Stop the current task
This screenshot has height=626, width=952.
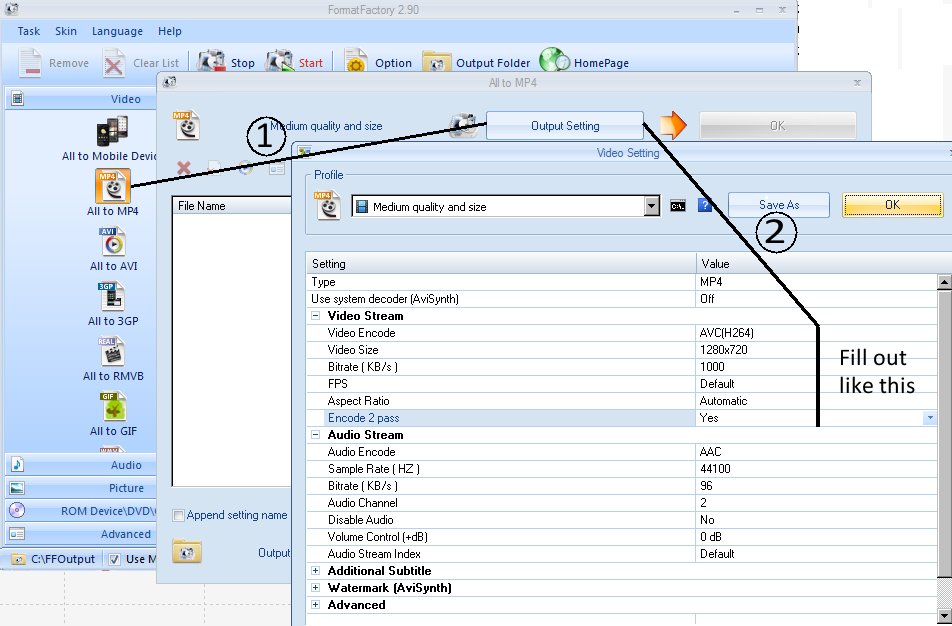pyautogui.click(x=211, y=62)
